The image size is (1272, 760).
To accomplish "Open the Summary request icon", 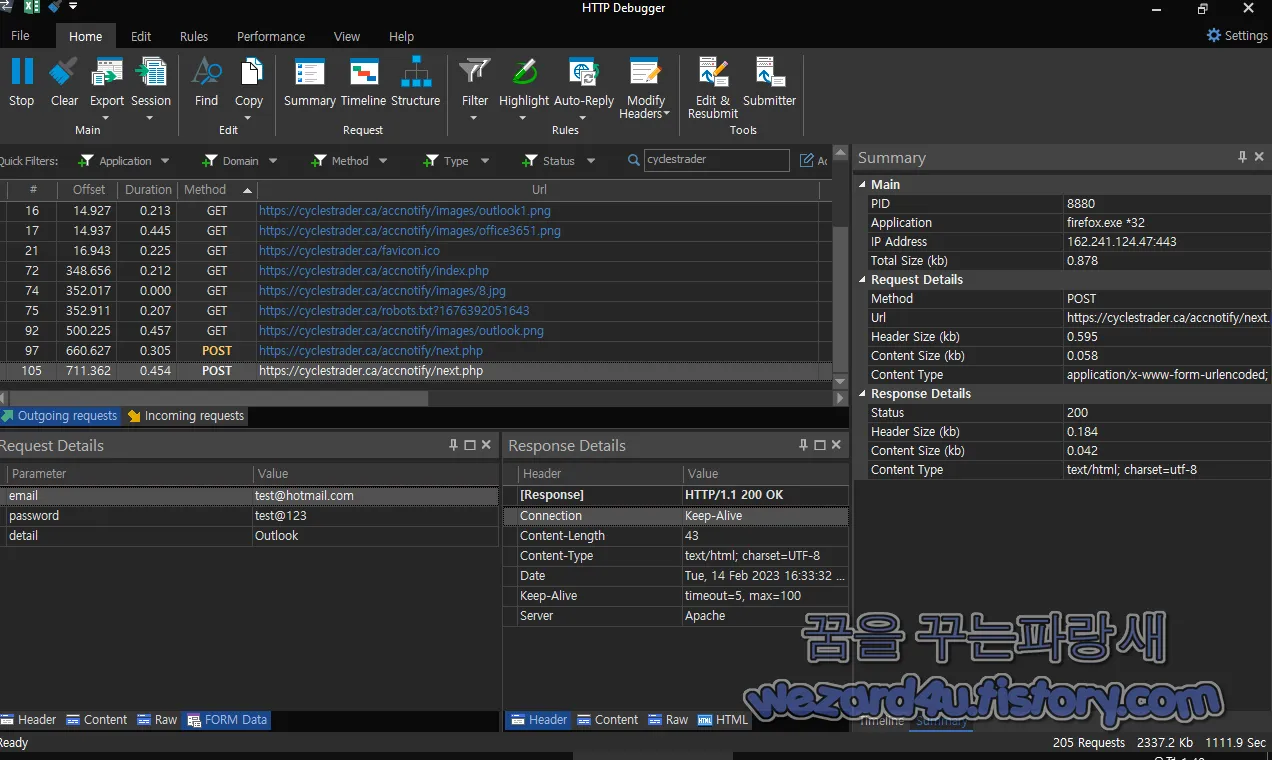I will pos(310,73).
